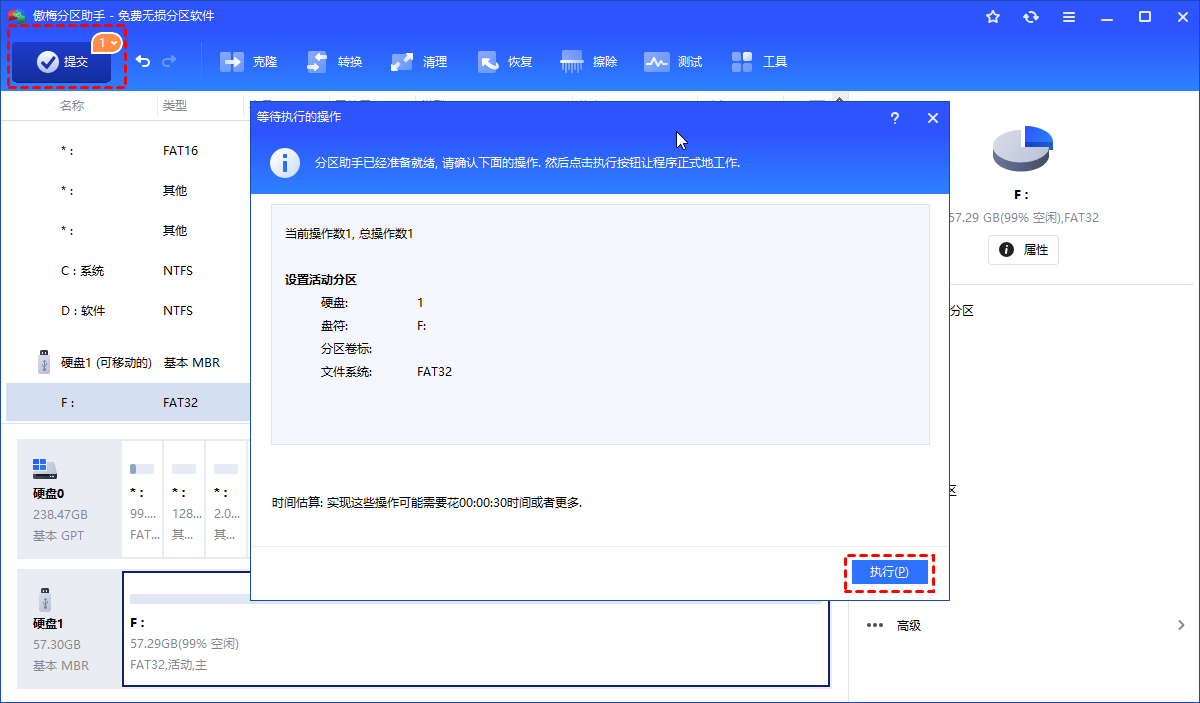Close the 等待执行的操作 dialog
Viewport: 1200px width, 703px height.
pyautogui.click(x=932, y=118)
